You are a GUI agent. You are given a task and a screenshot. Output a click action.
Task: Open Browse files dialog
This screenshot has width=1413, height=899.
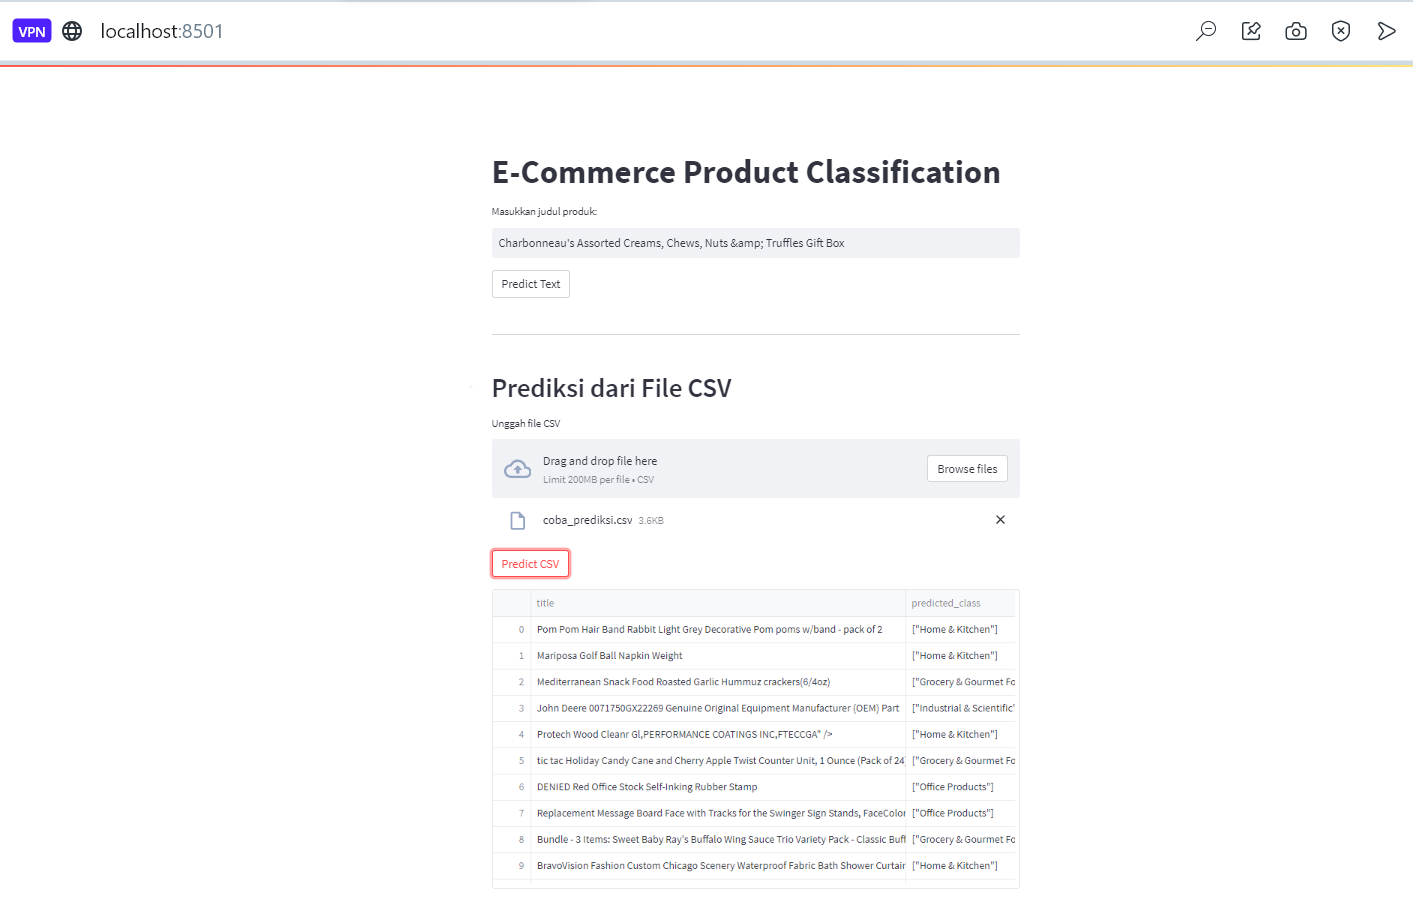(967, 469)
